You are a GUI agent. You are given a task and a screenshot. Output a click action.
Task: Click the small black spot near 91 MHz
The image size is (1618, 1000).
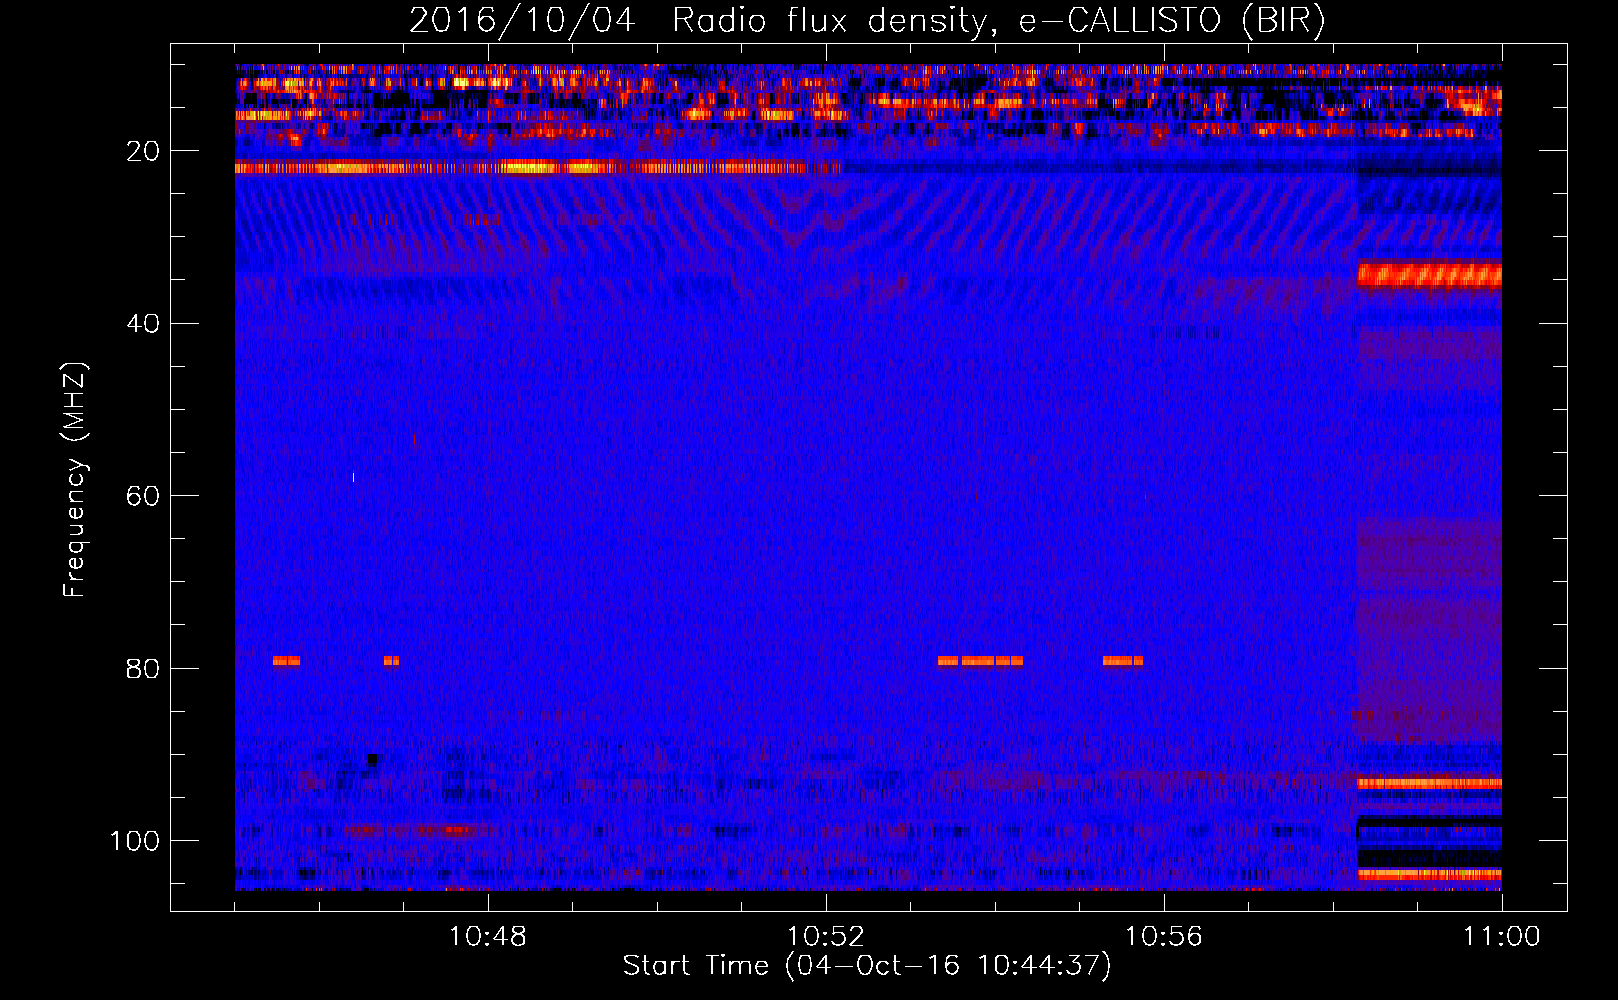tap(373, 760)
